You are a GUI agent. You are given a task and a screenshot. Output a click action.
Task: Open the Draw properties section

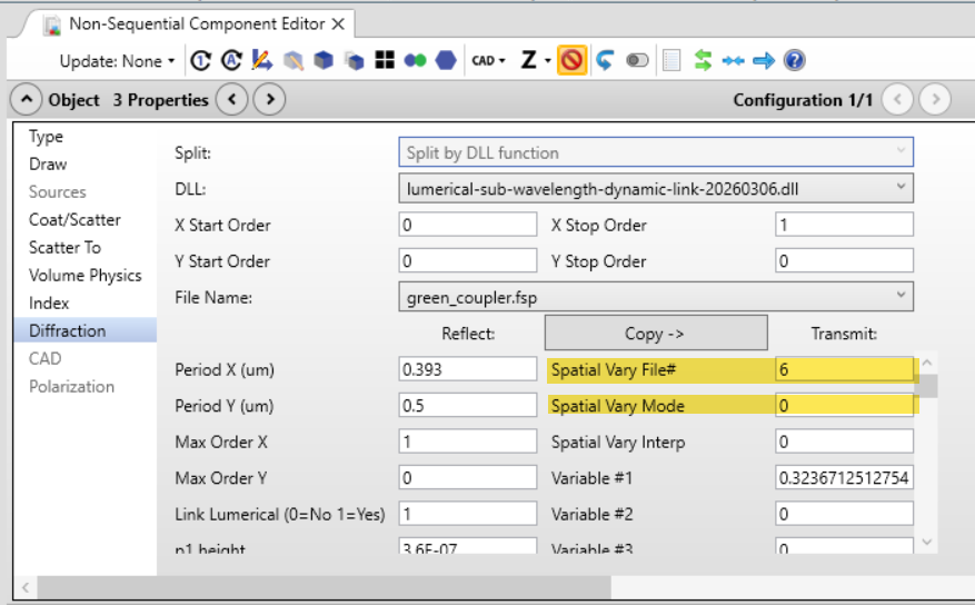coord(48,164)
